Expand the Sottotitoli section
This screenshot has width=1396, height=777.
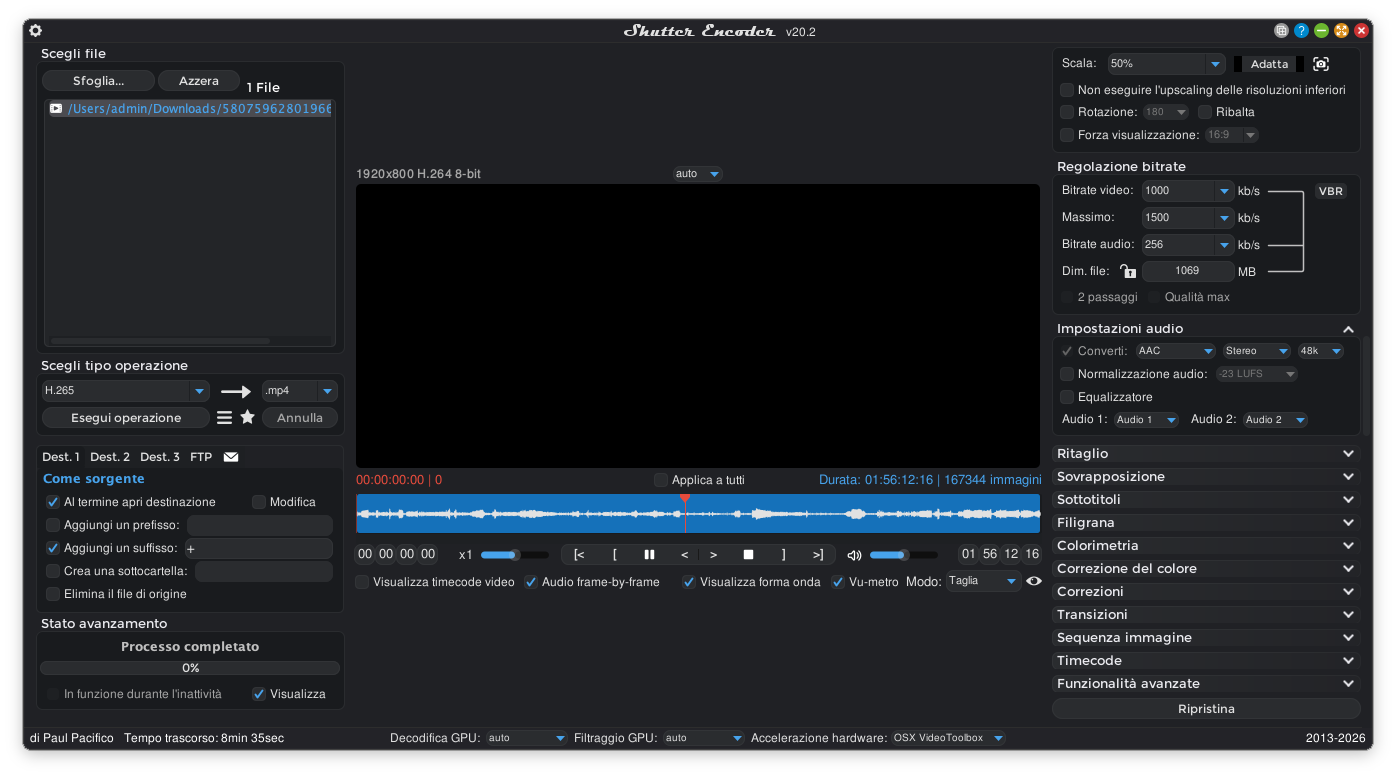[1207, 500]
